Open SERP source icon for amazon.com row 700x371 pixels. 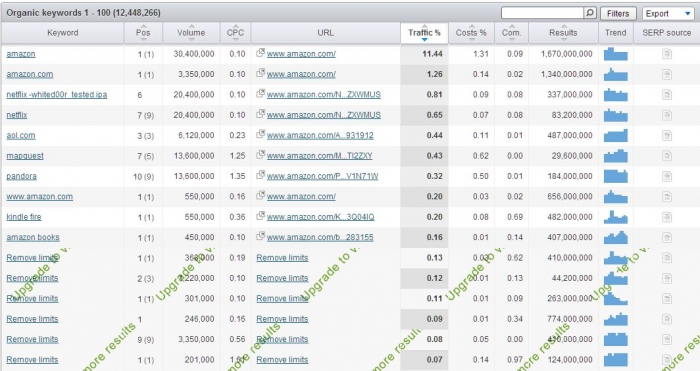667,75
